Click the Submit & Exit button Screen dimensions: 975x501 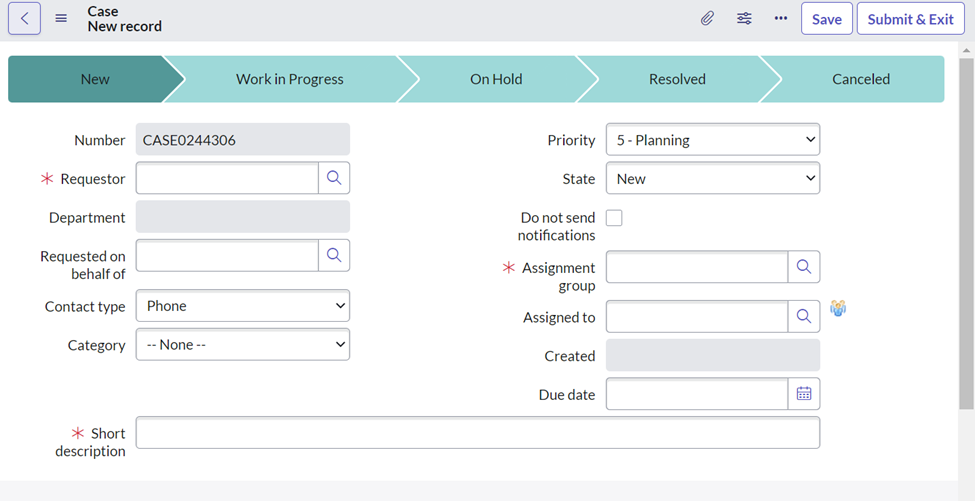(910, 19)
